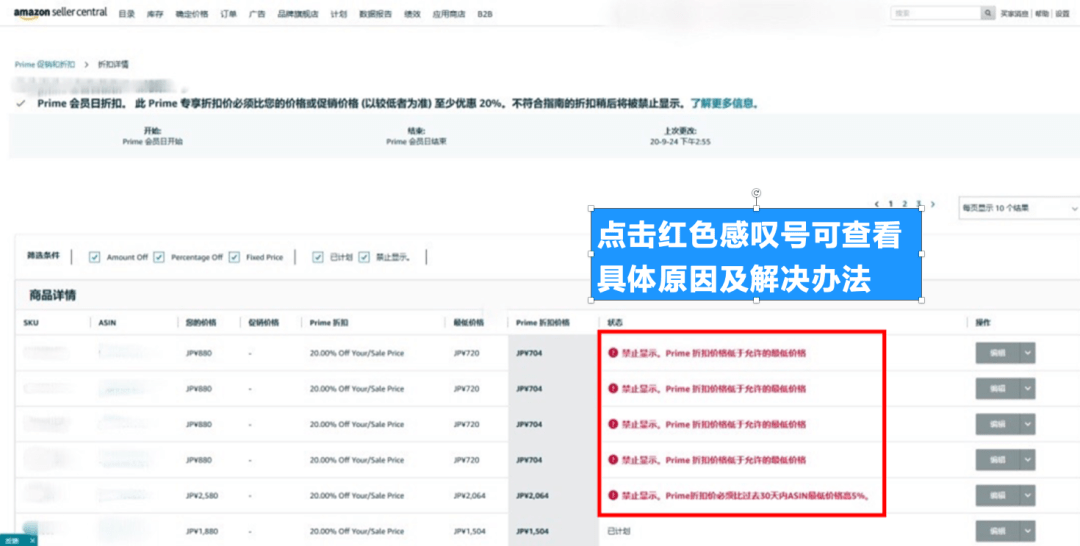Click the red warning icon in first row
Screen dimensions: 1080x546
coord(613,353)
